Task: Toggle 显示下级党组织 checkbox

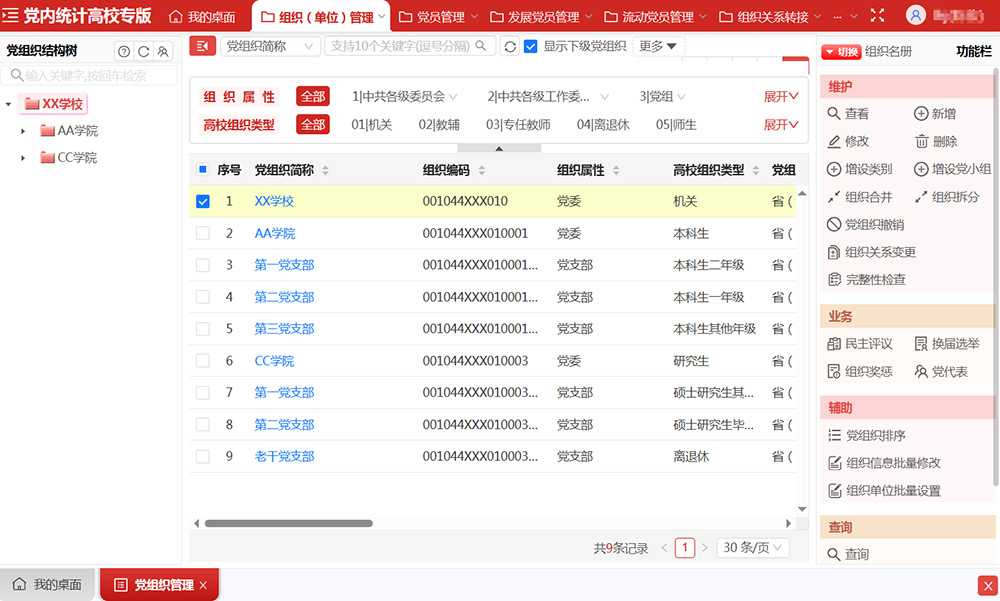Action: pos(530,47)
